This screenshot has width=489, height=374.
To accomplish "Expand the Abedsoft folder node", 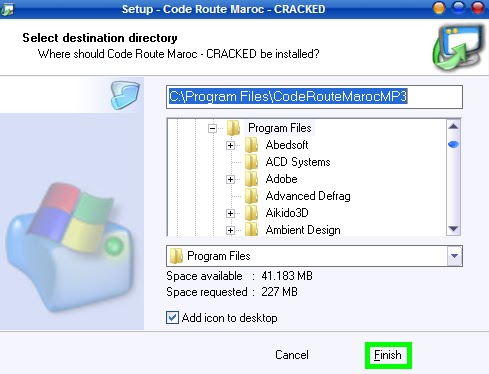I will tap(230, 145).
